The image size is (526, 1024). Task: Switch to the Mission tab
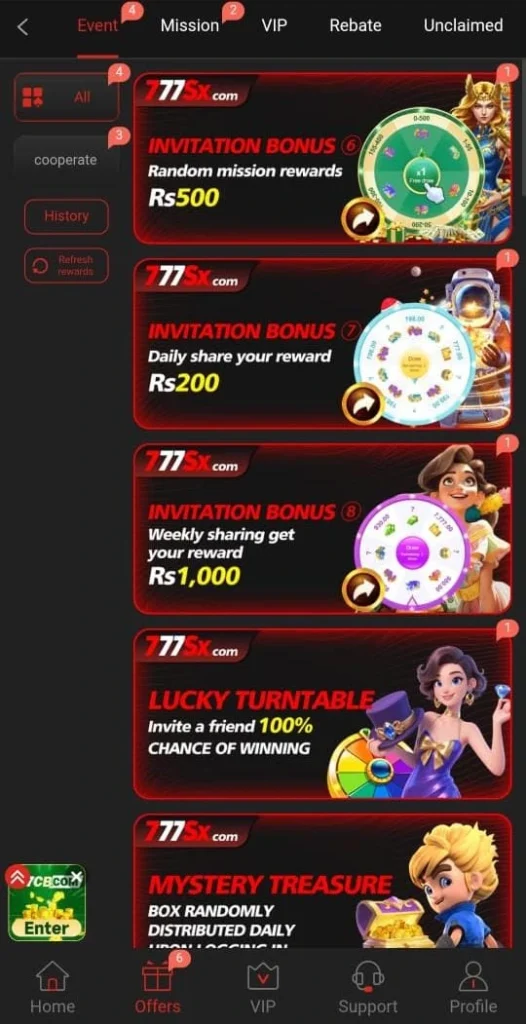click(189, 25)
